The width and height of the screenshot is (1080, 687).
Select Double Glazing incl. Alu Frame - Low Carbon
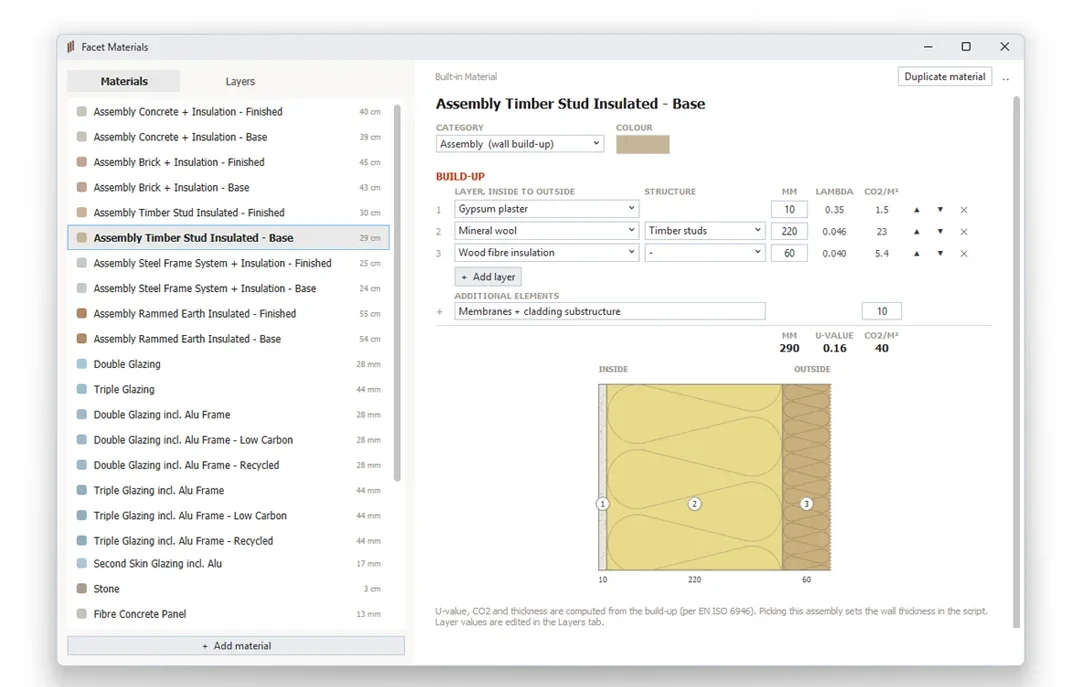[229, 440]
